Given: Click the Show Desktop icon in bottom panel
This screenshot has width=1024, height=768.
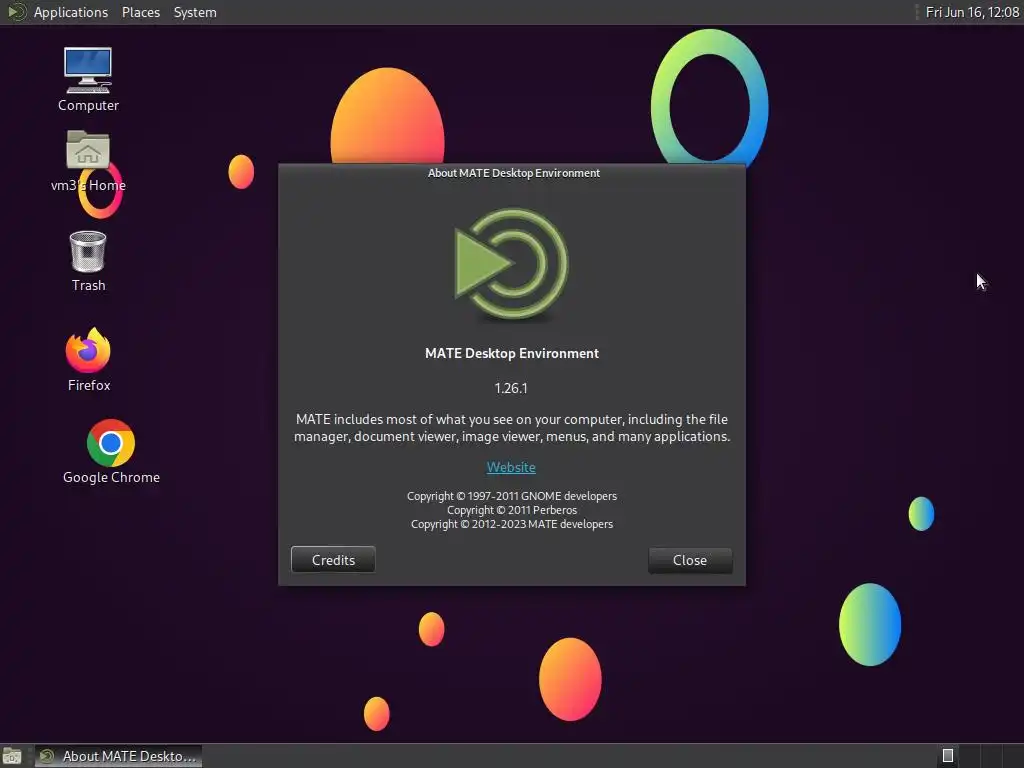Looking at the screenshot, I should (x=12, y=756).
